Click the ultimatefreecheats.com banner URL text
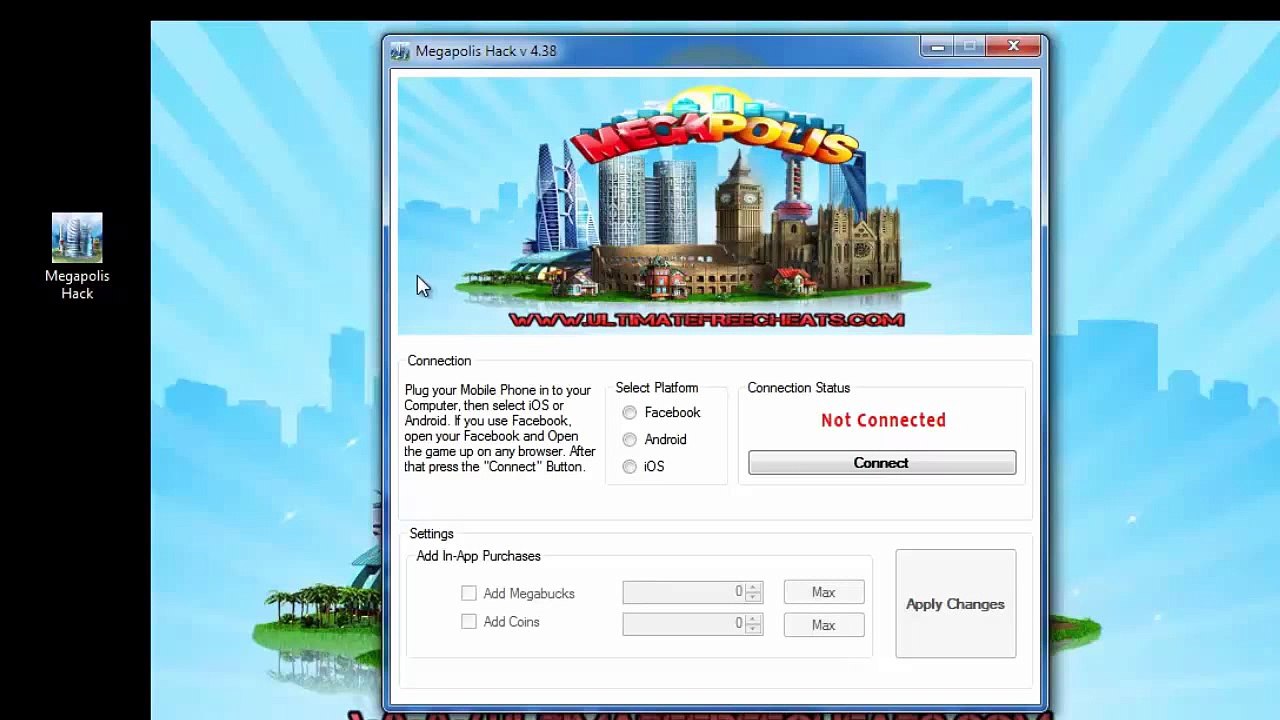Image resolution: width=1280 pixels, height=720 pixels. pyautogui.click(x=707, y=320)
